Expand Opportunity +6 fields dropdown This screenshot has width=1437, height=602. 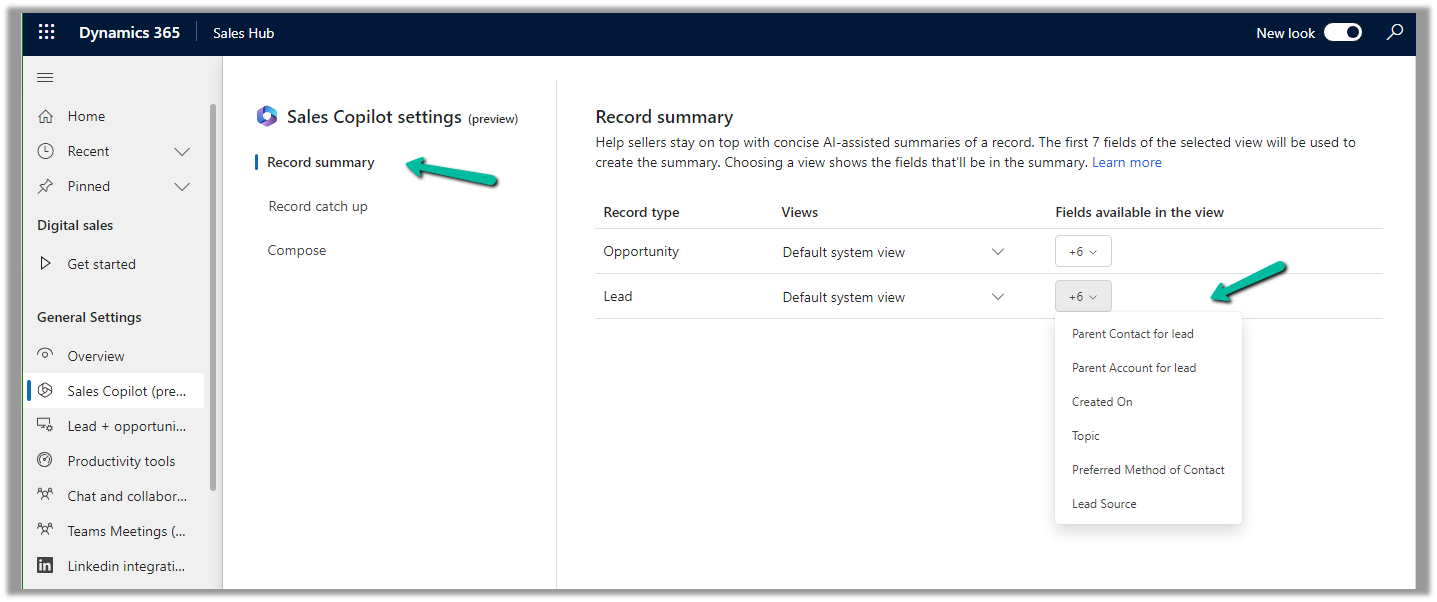1083,252
